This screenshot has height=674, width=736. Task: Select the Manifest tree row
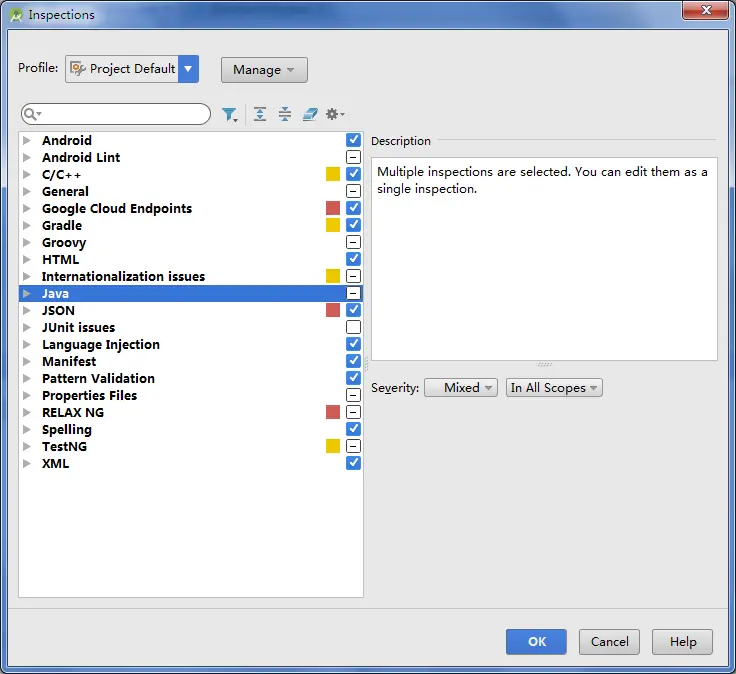pyautogui.click(x=191, y=361)
